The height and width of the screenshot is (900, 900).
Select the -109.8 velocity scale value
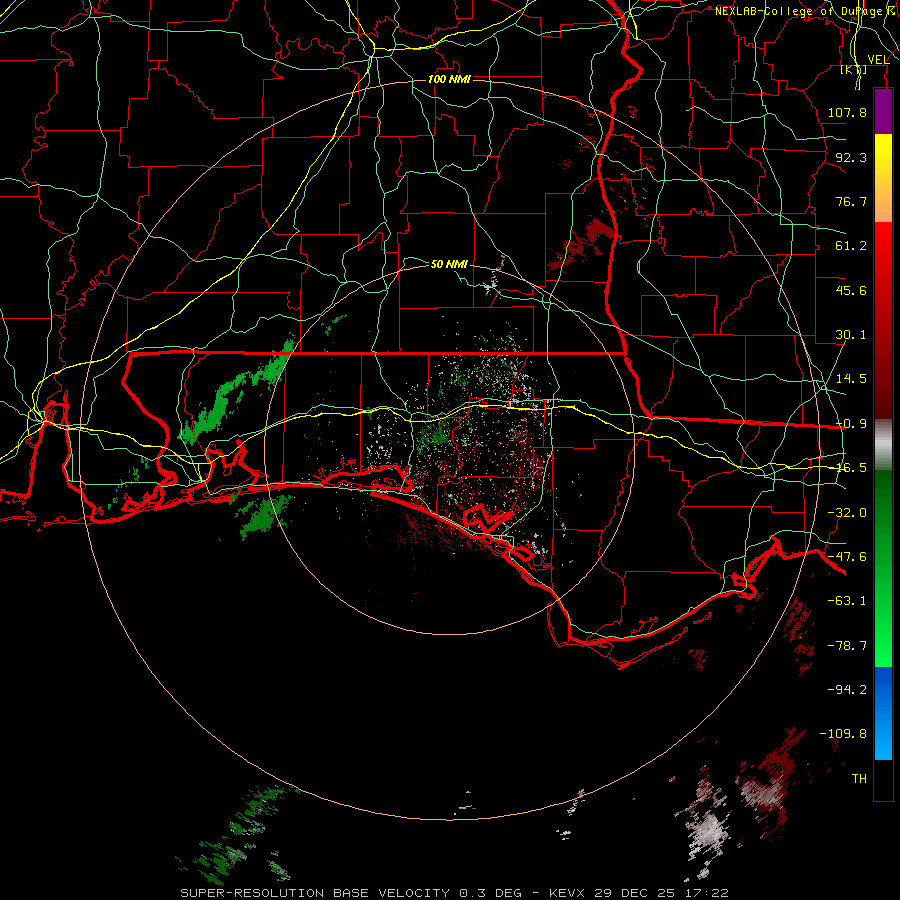point(843,734)
